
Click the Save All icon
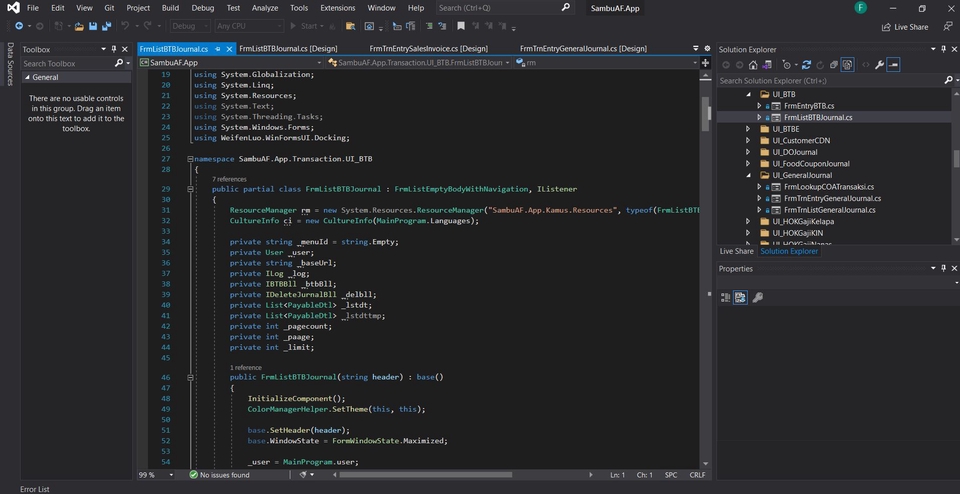click(107, 26)
